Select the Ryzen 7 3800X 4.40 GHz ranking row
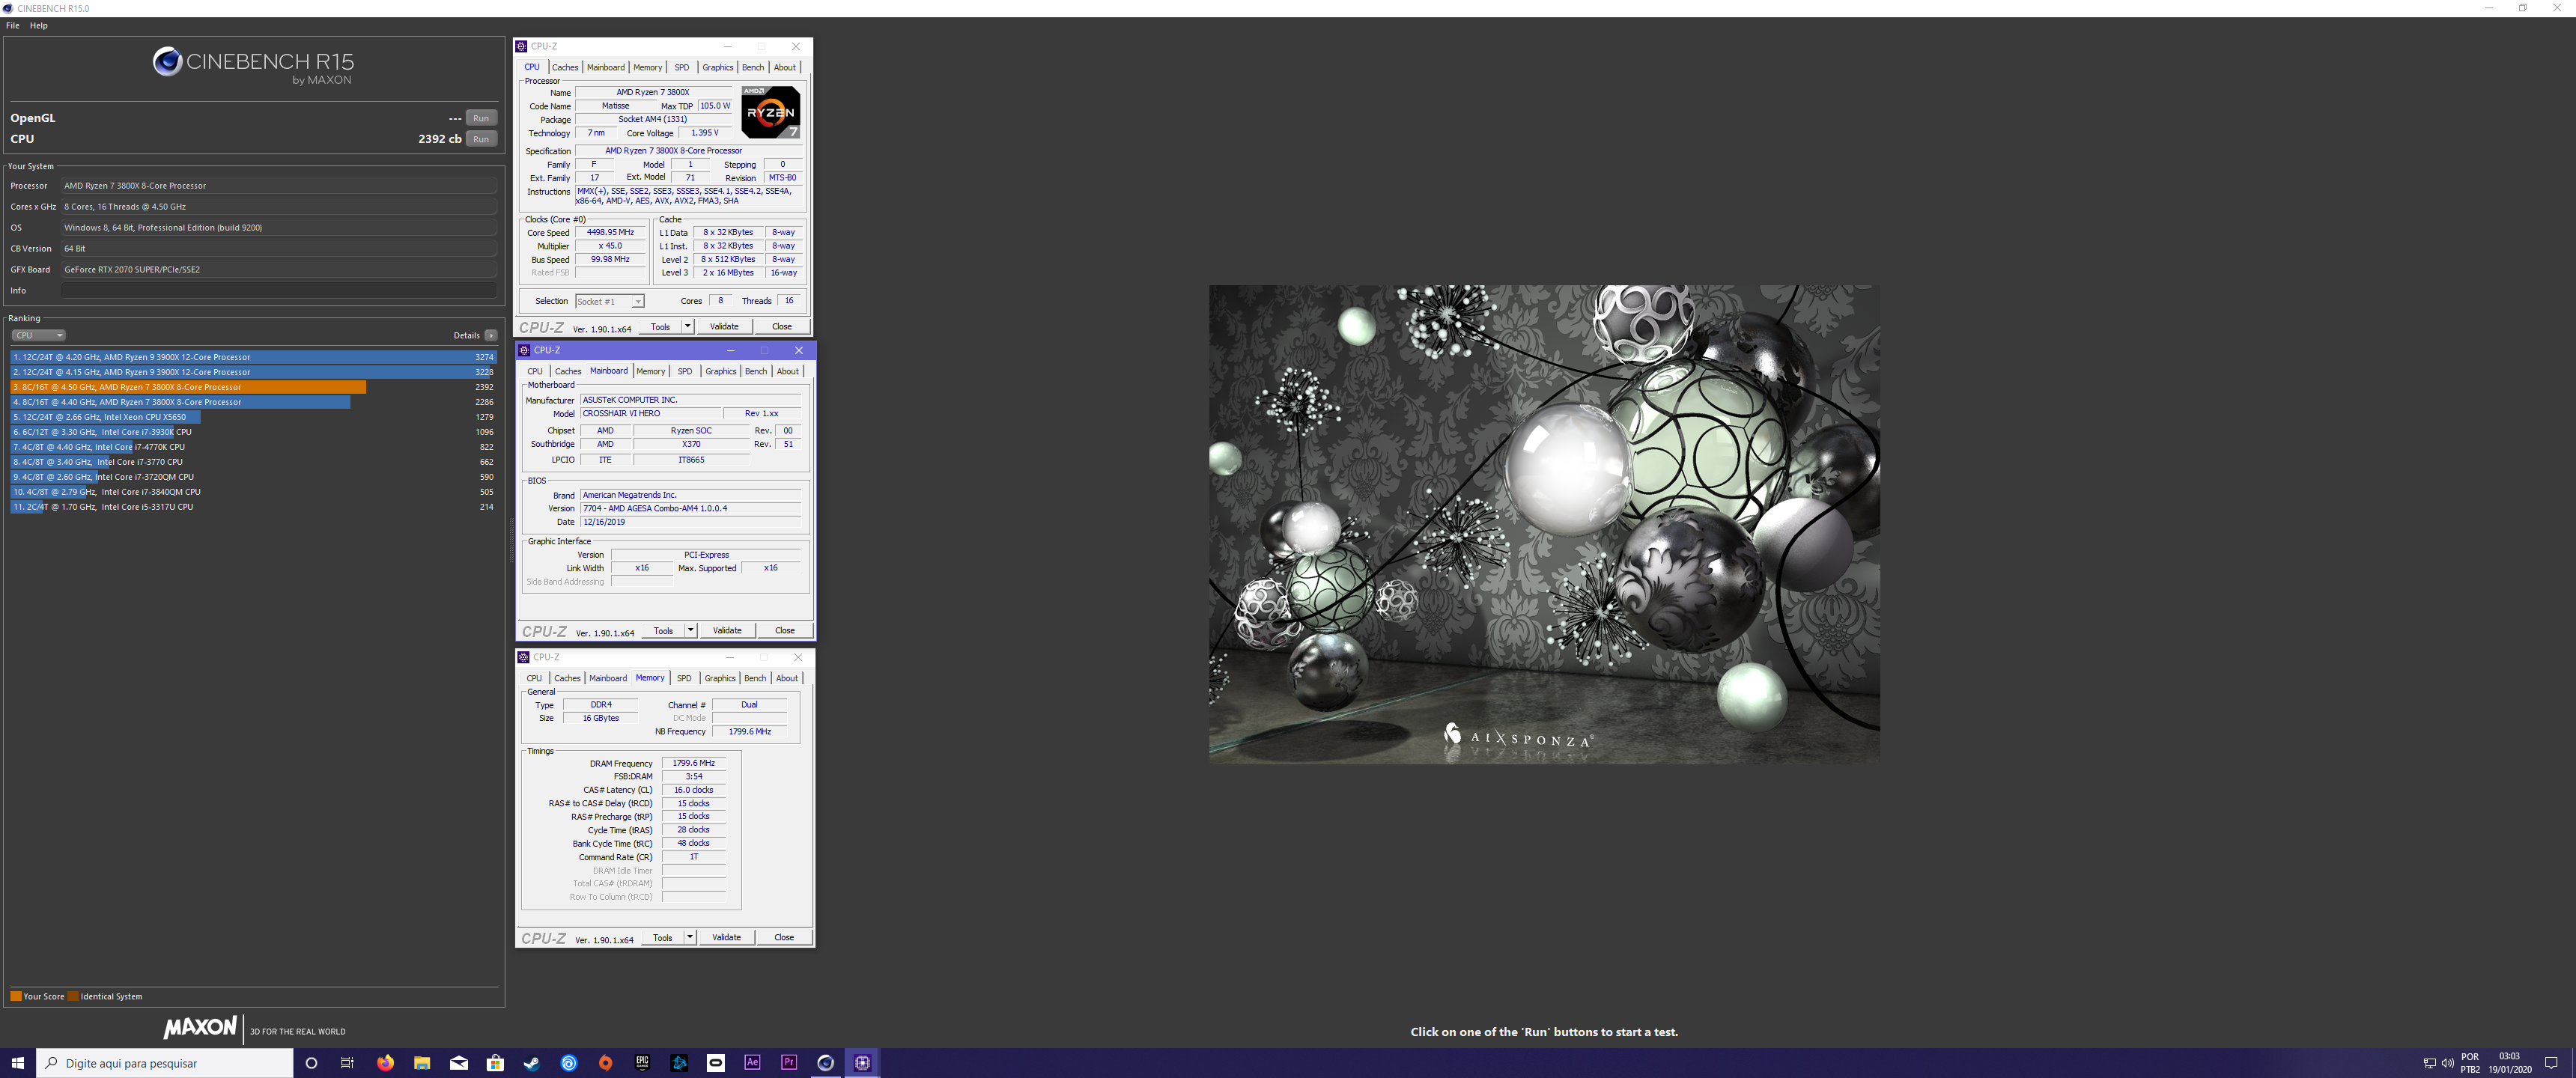This screenshot has width=2576, height=1078. coord(253,402)
